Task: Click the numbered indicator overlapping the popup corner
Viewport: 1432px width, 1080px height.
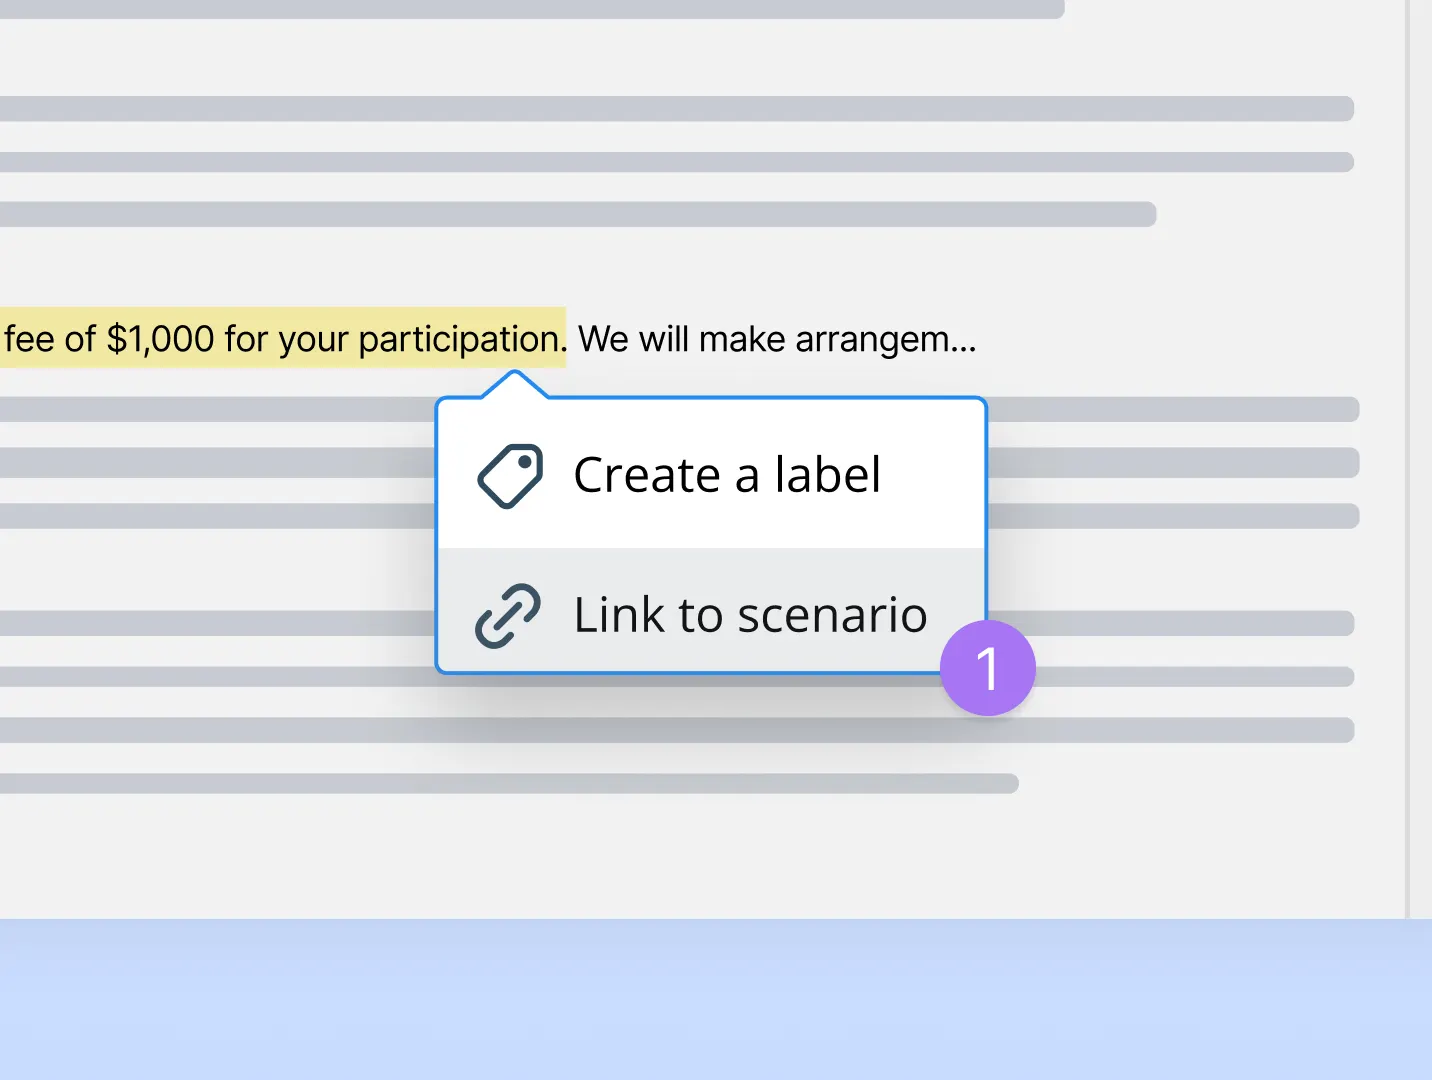Action: [x=988, y=667]
